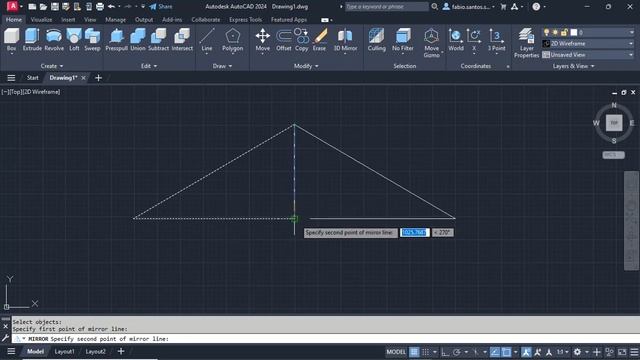Image resolution: width=640 pixels, height=360 pixels.
Task: Expand the Create panel dropdown
Action: (x=52, y=66)
